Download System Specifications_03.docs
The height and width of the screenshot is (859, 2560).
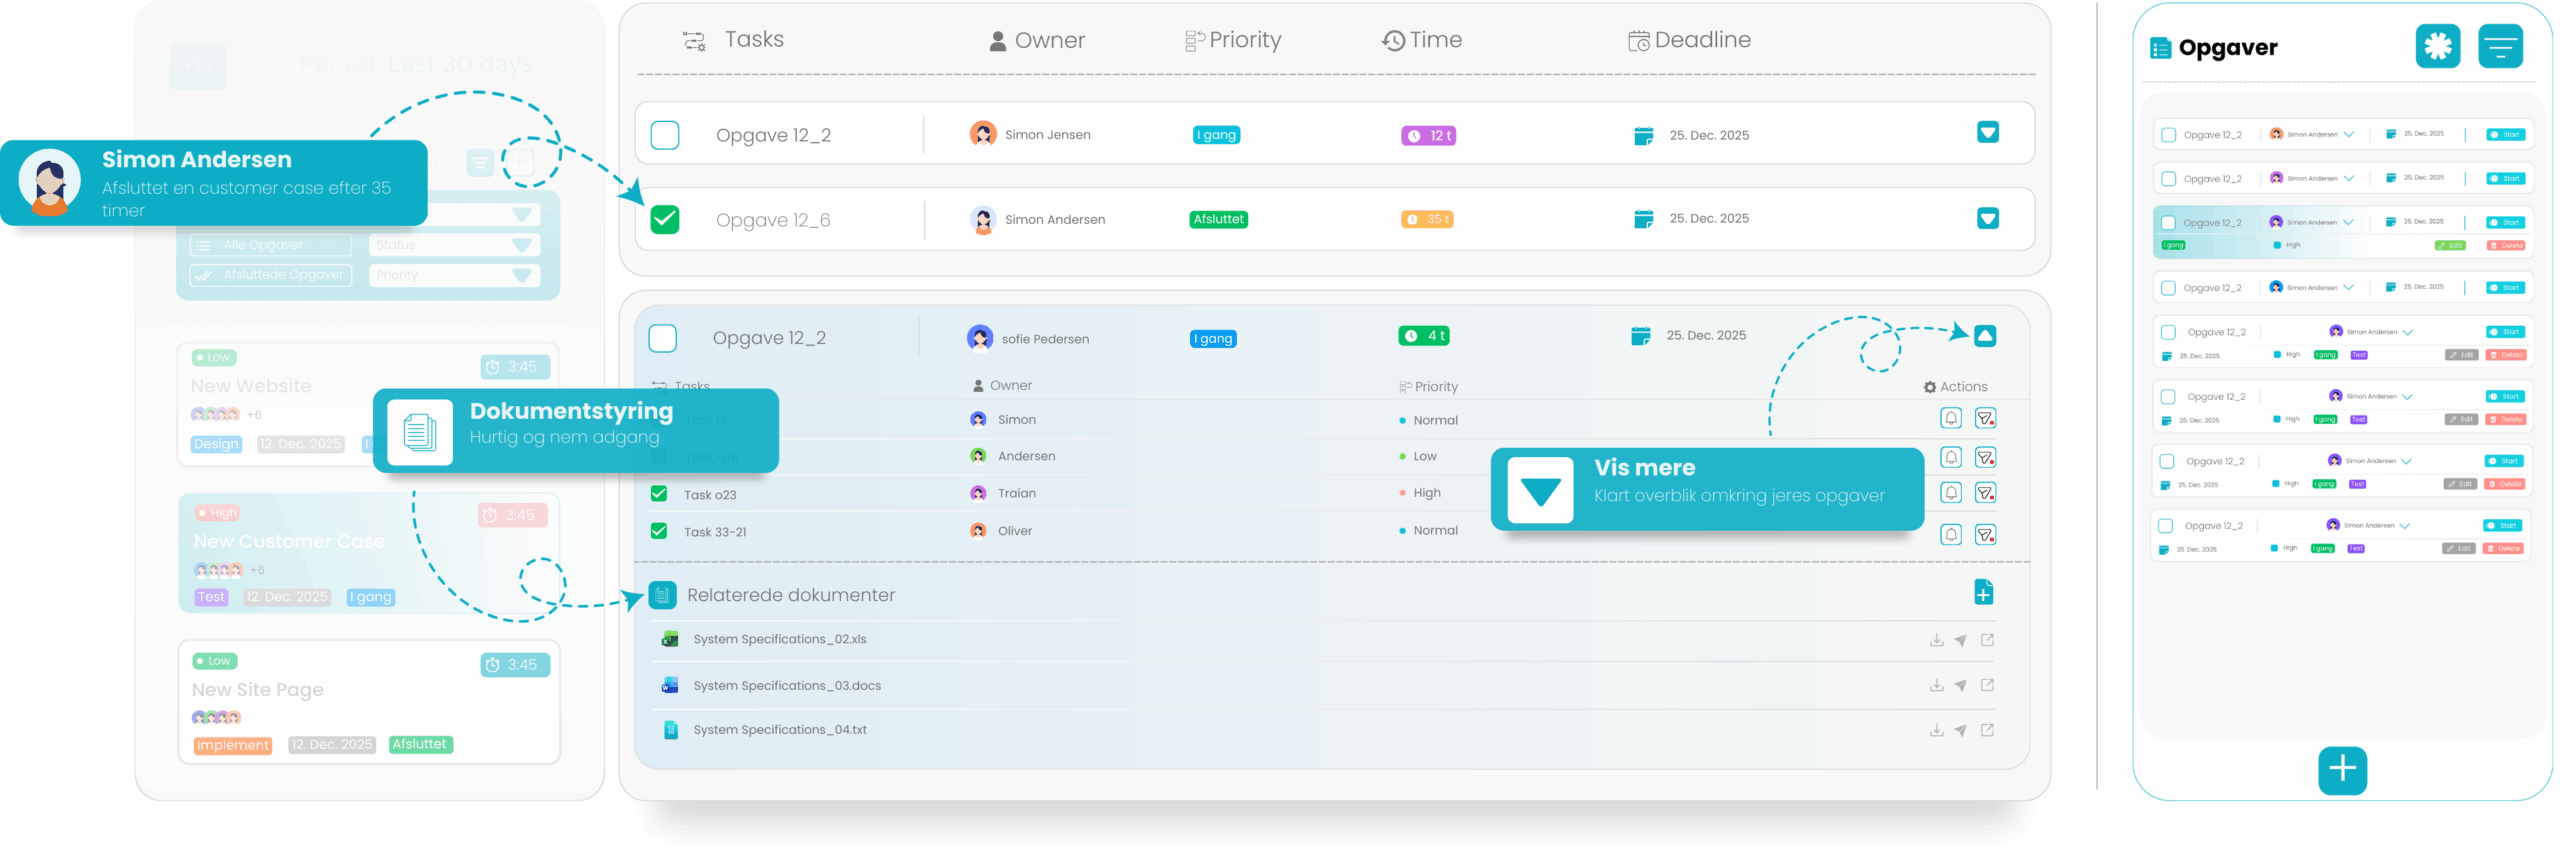1936,685
